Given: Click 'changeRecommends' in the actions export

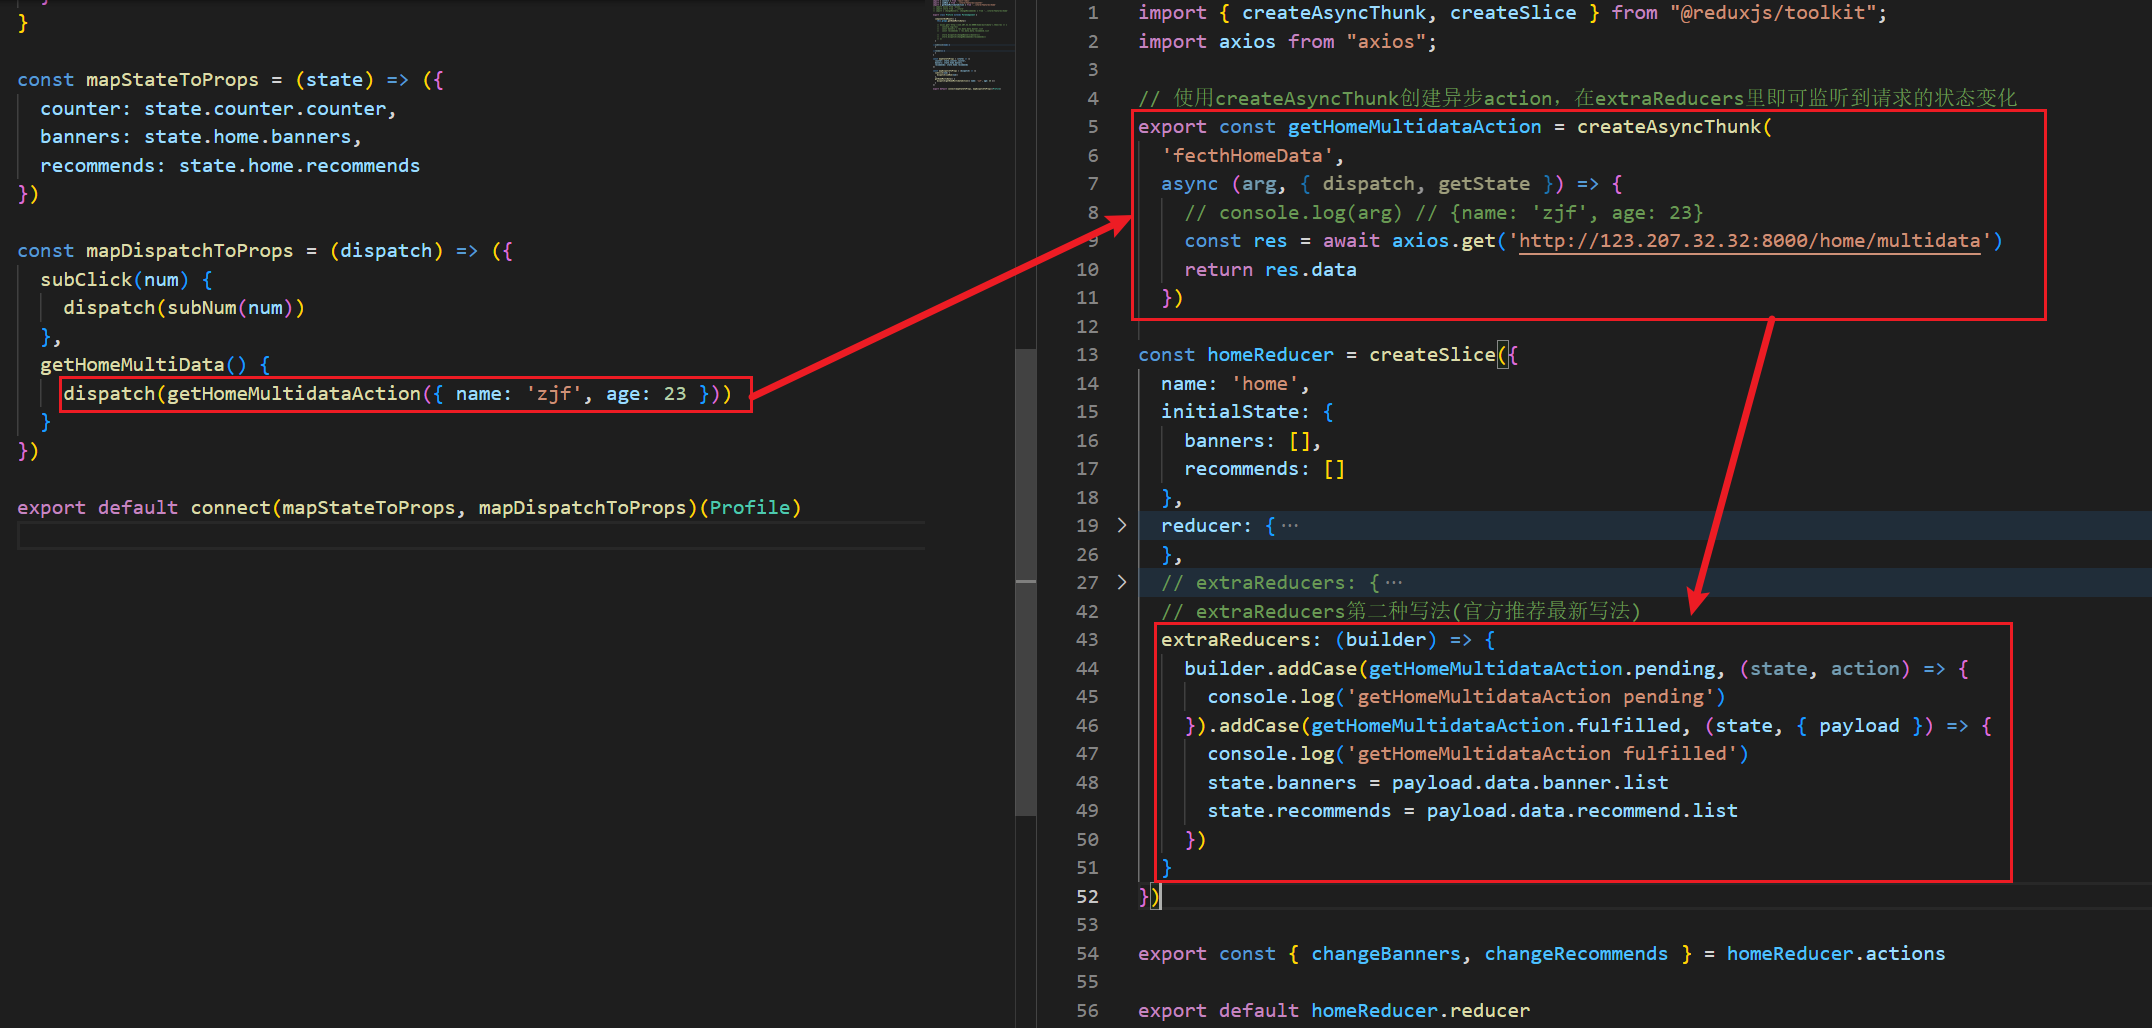Looking at the screenshot, I should pos(1576,954).
